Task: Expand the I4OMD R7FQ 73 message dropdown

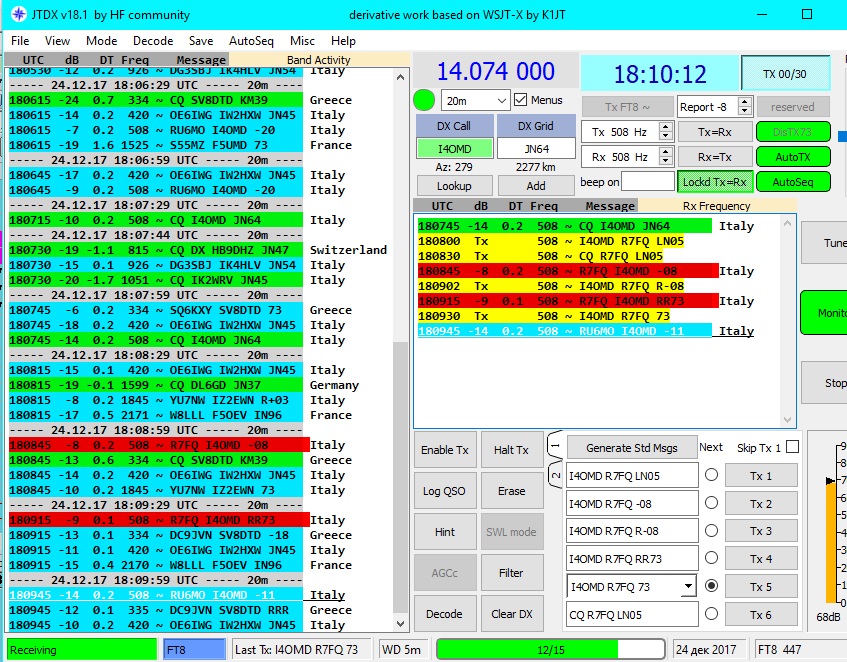Action: (x=686, y=587)
